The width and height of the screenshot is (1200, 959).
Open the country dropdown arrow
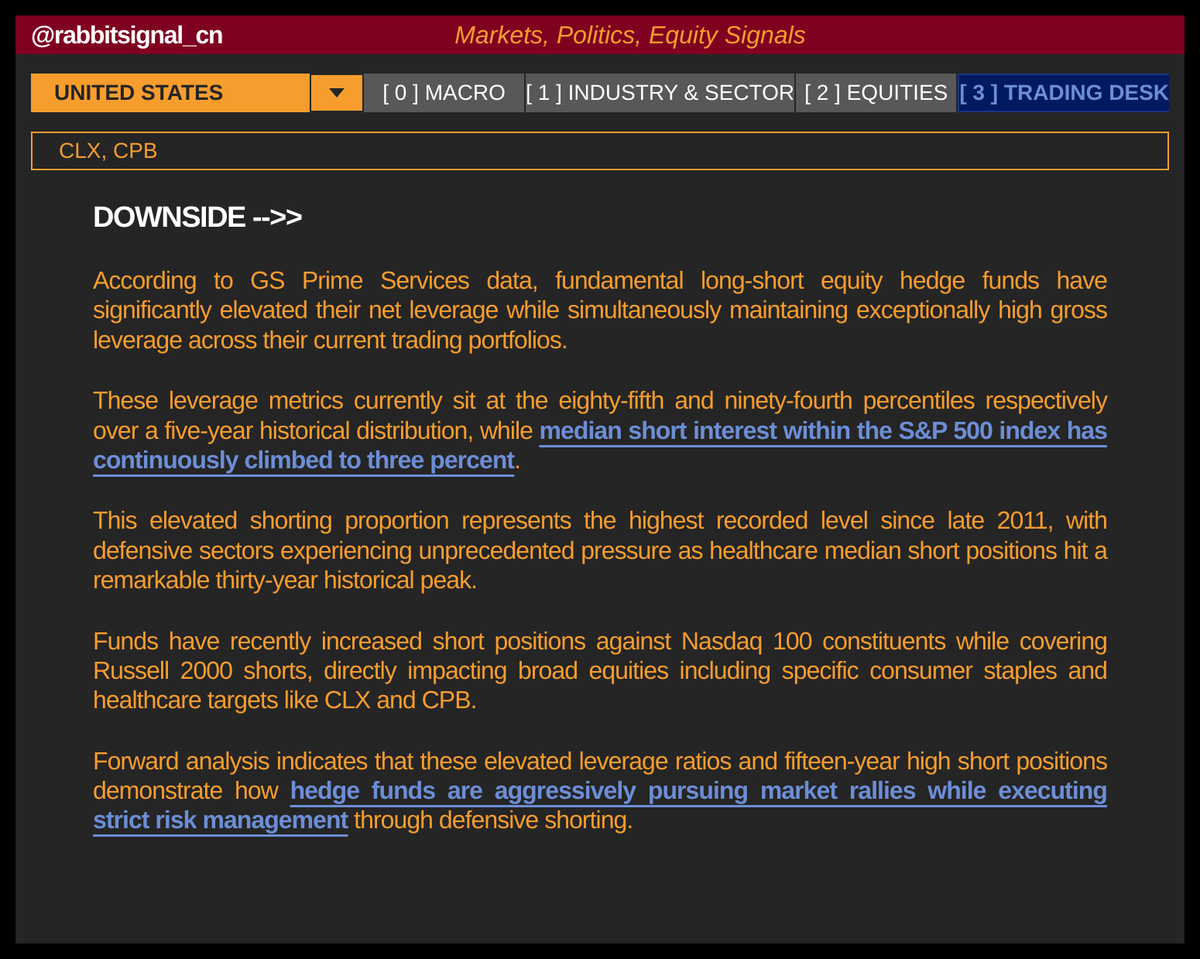[x=337, y=93]
